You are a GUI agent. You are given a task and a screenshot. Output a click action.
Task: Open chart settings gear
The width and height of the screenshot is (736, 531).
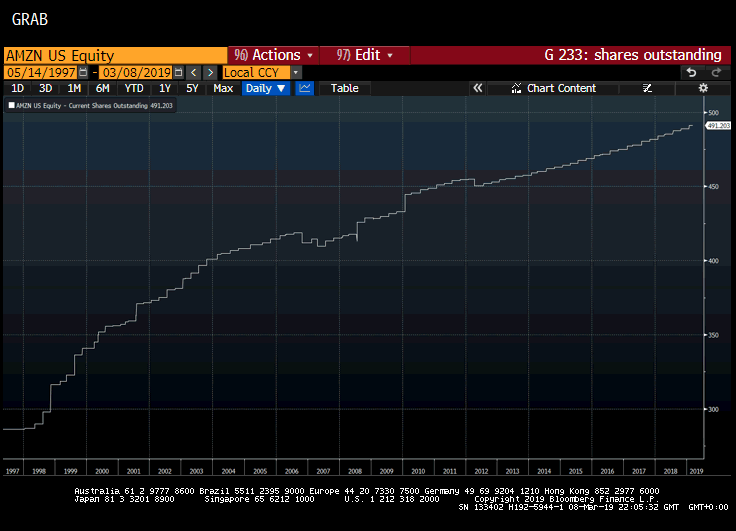(x=703, y=88)
